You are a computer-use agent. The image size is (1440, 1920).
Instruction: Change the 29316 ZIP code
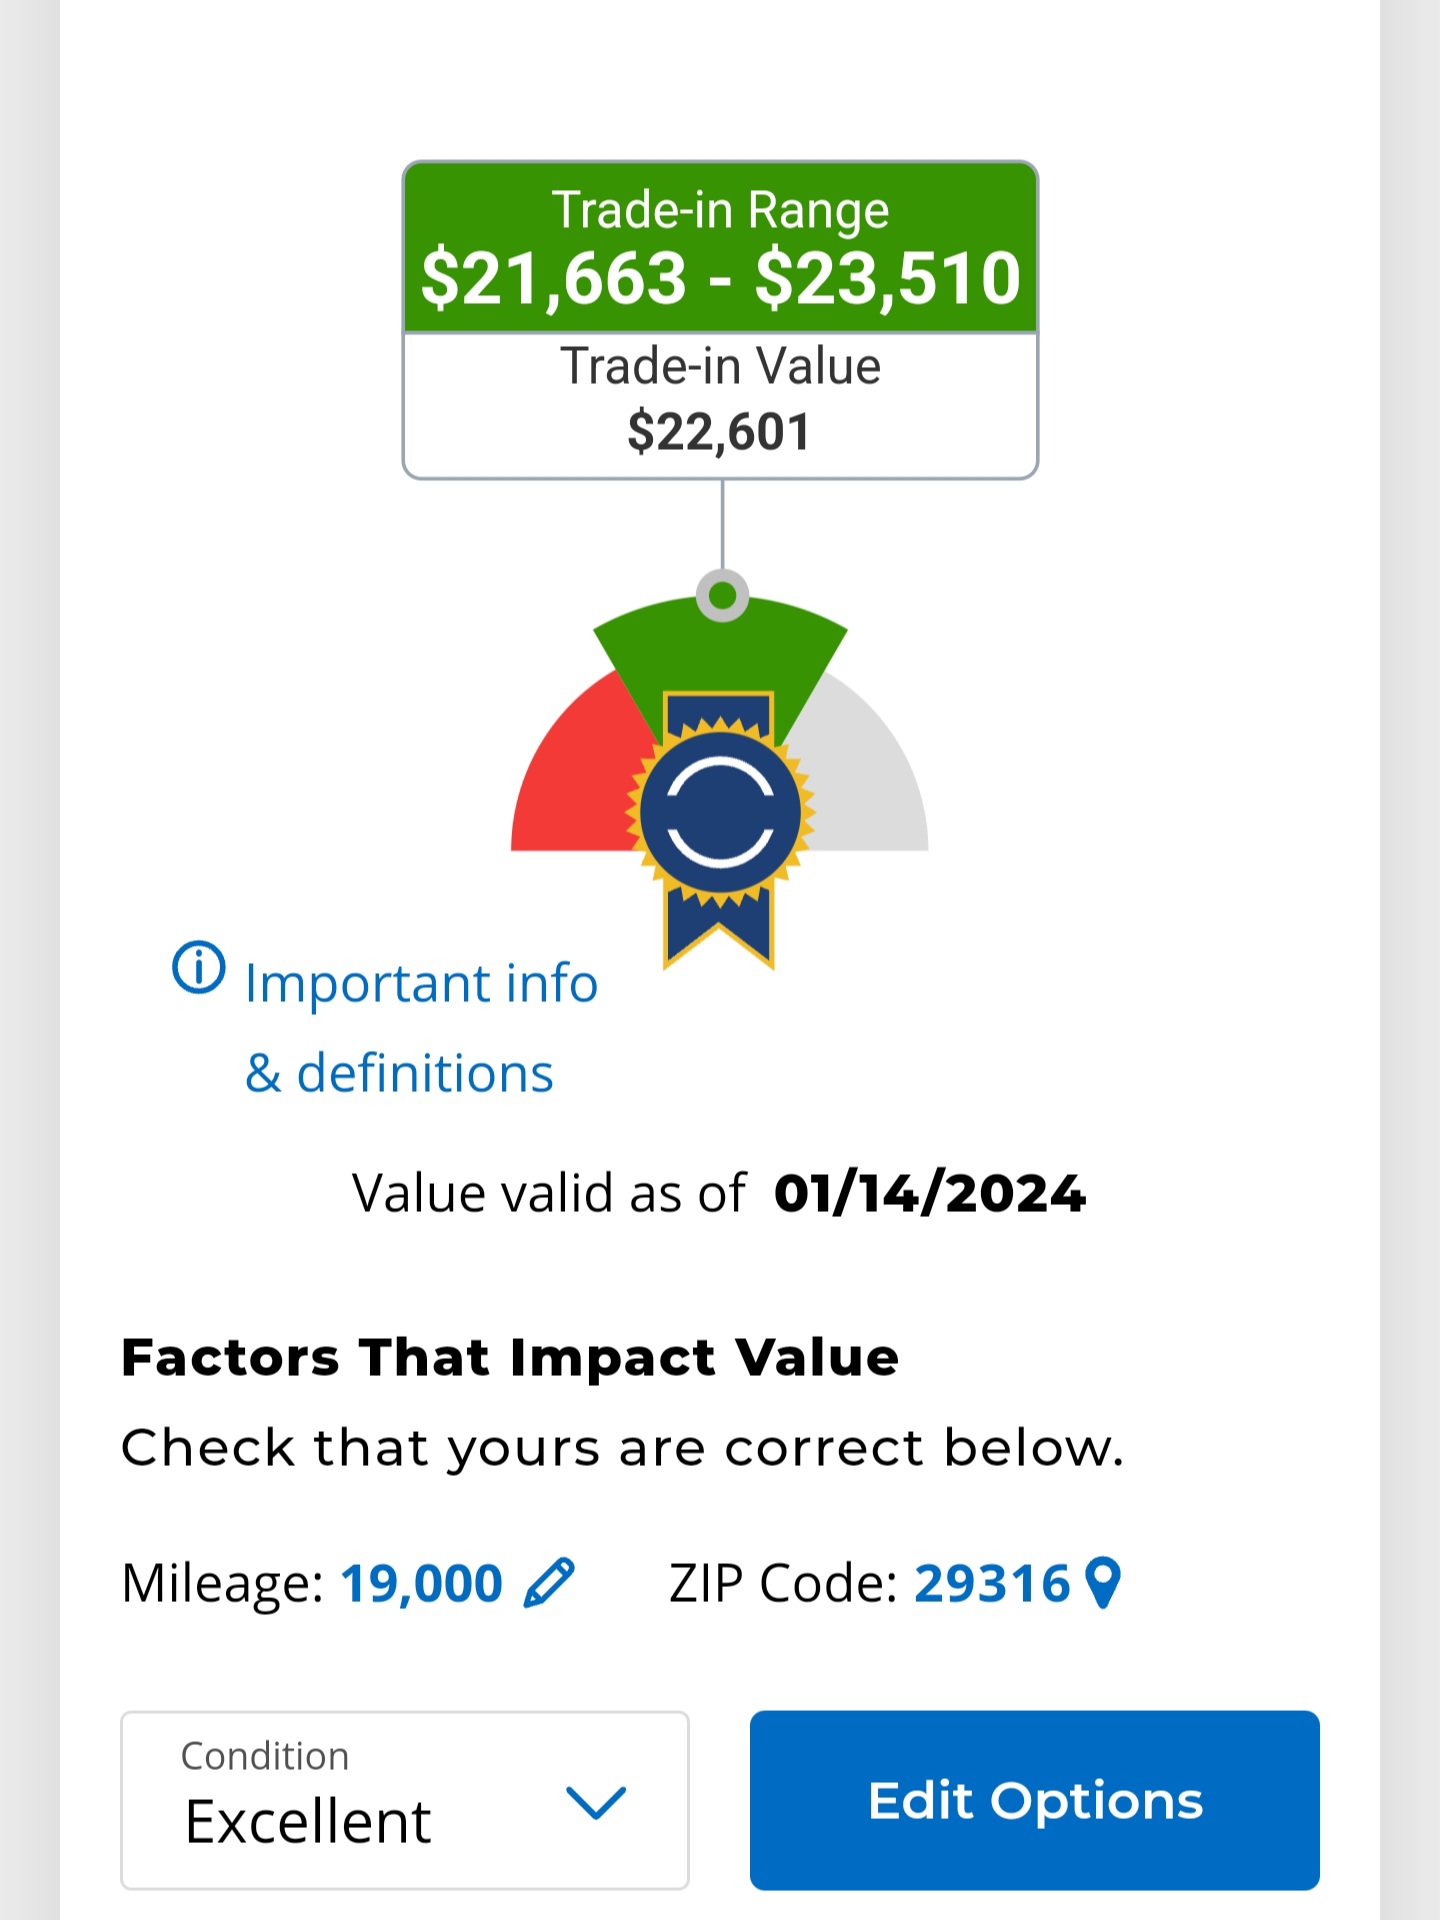pyautogui.click(x=992, y=1583)
